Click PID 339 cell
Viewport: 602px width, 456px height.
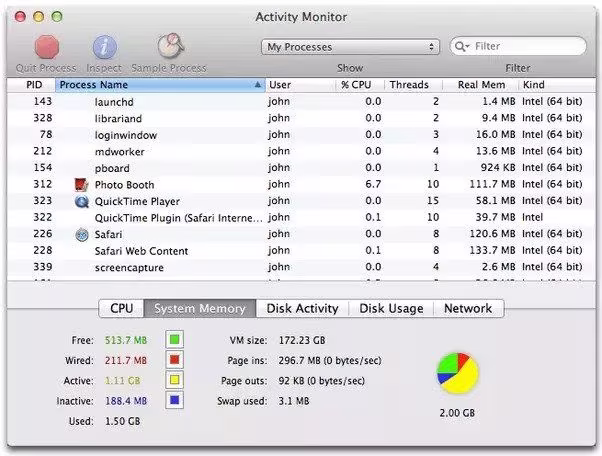pyautogui.click(x=43, y=267)
